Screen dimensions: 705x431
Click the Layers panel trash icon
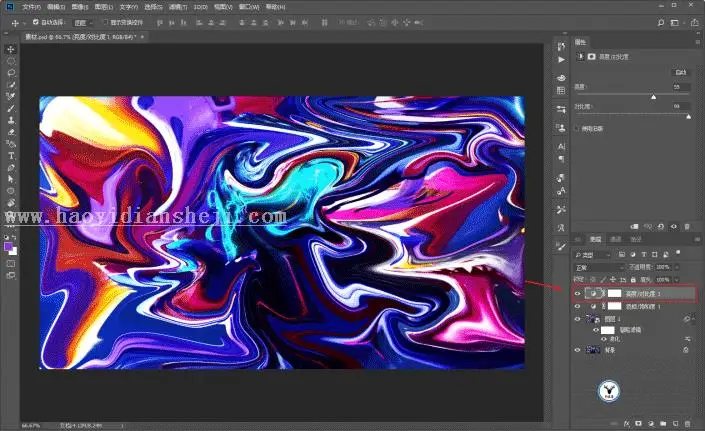(x=687, y=423)
